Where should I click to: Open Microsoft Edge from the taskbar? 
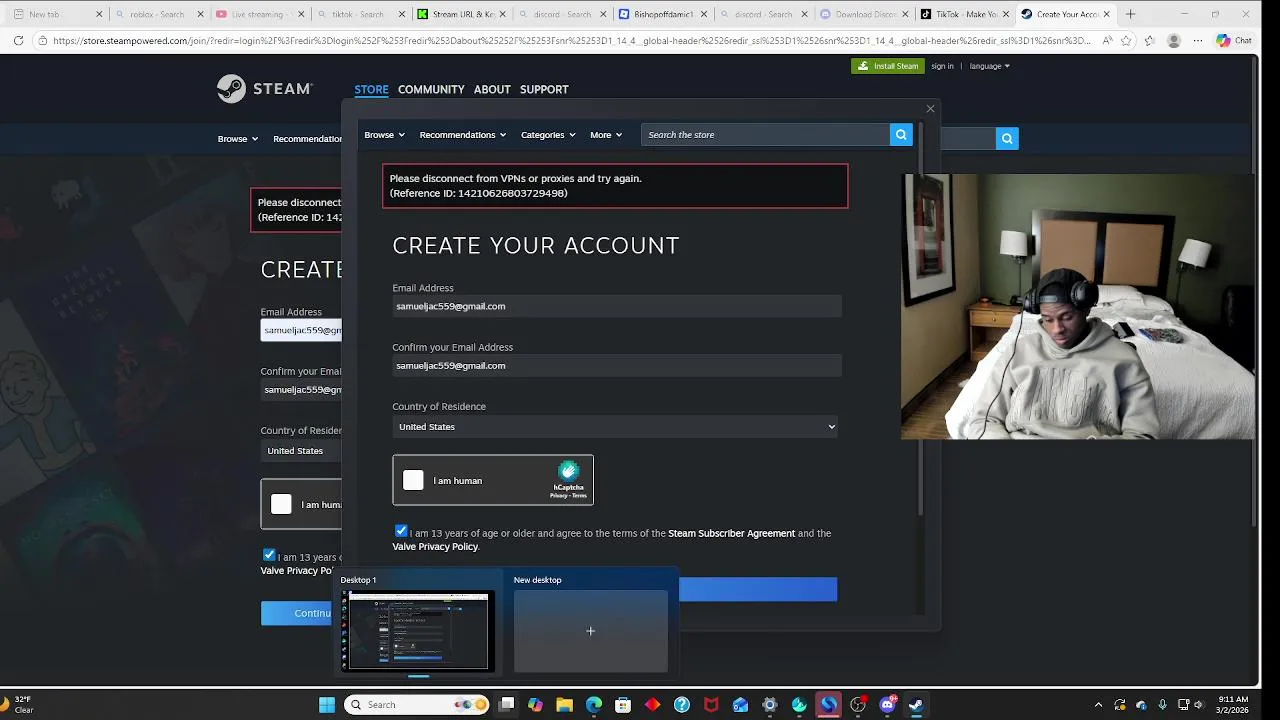pos(594,705)
